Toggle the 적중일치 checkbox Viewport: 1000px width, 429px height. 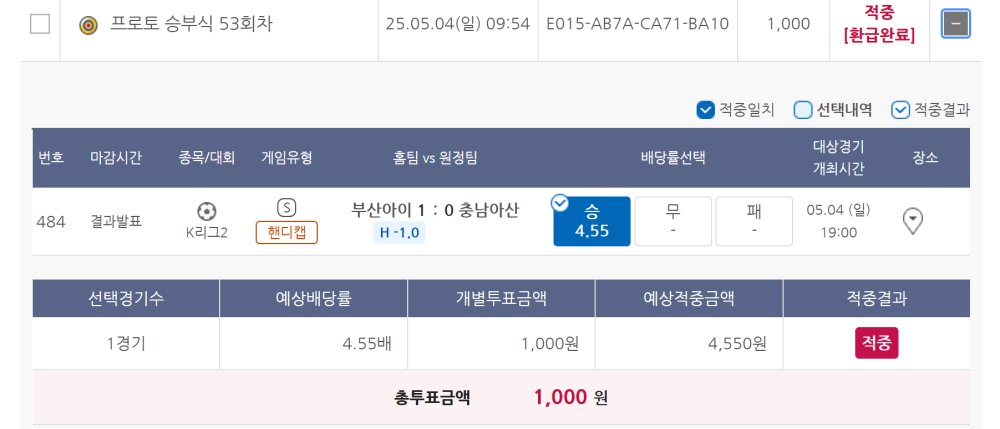[705, 110]
